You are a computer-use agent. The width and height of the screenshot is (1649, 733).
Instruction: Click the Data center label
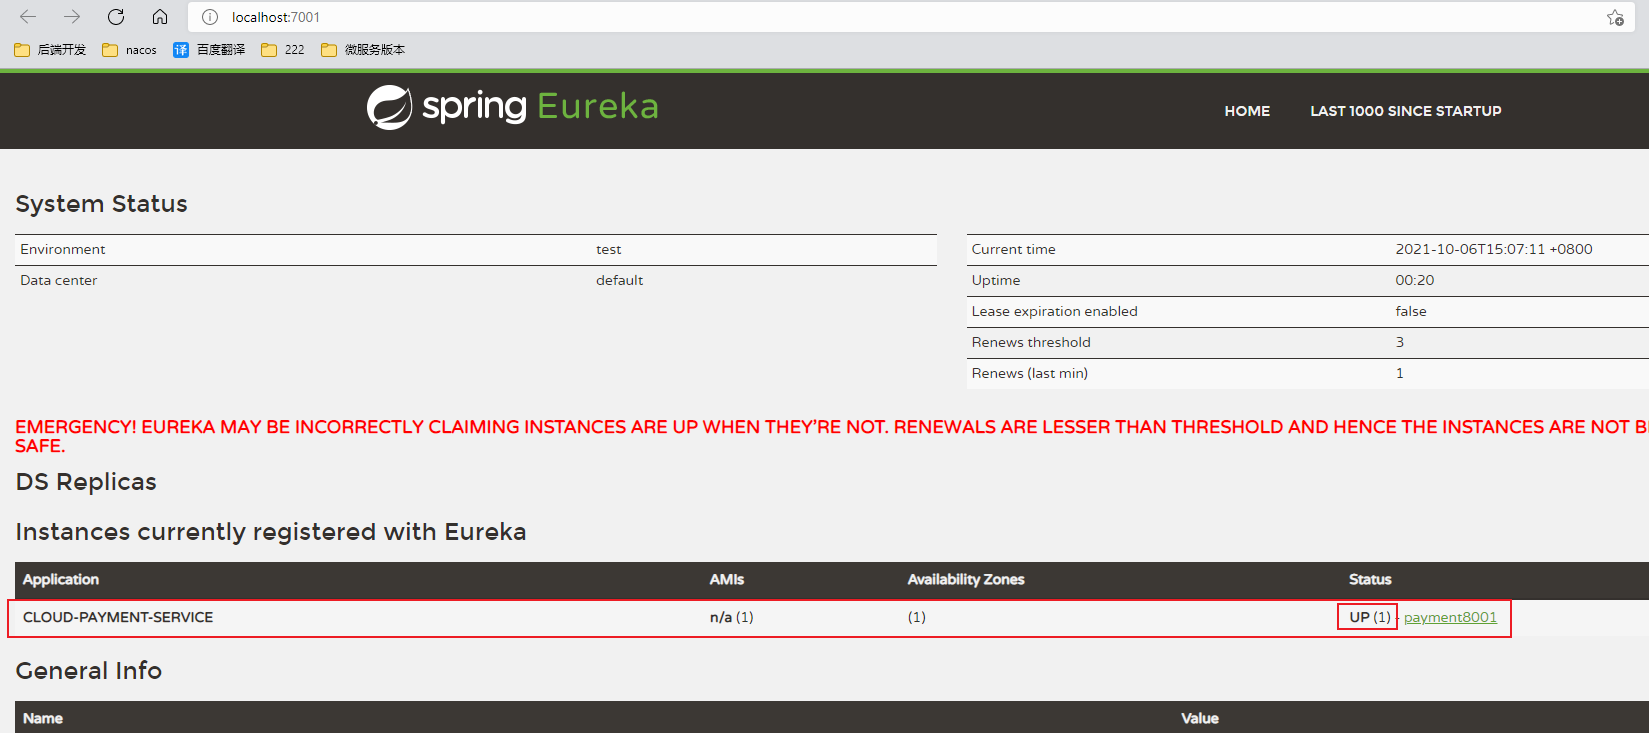click(x=59, y=280)
